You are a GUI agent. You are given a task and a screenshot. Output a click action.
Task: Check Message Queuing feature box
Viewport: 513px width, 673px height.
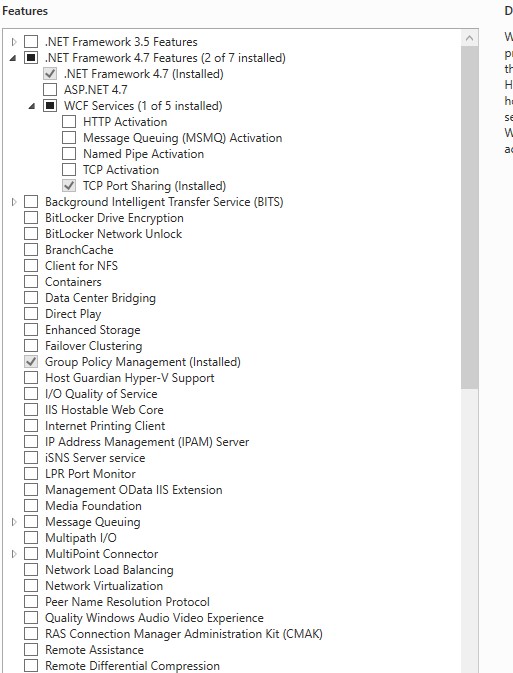point(31,522)
